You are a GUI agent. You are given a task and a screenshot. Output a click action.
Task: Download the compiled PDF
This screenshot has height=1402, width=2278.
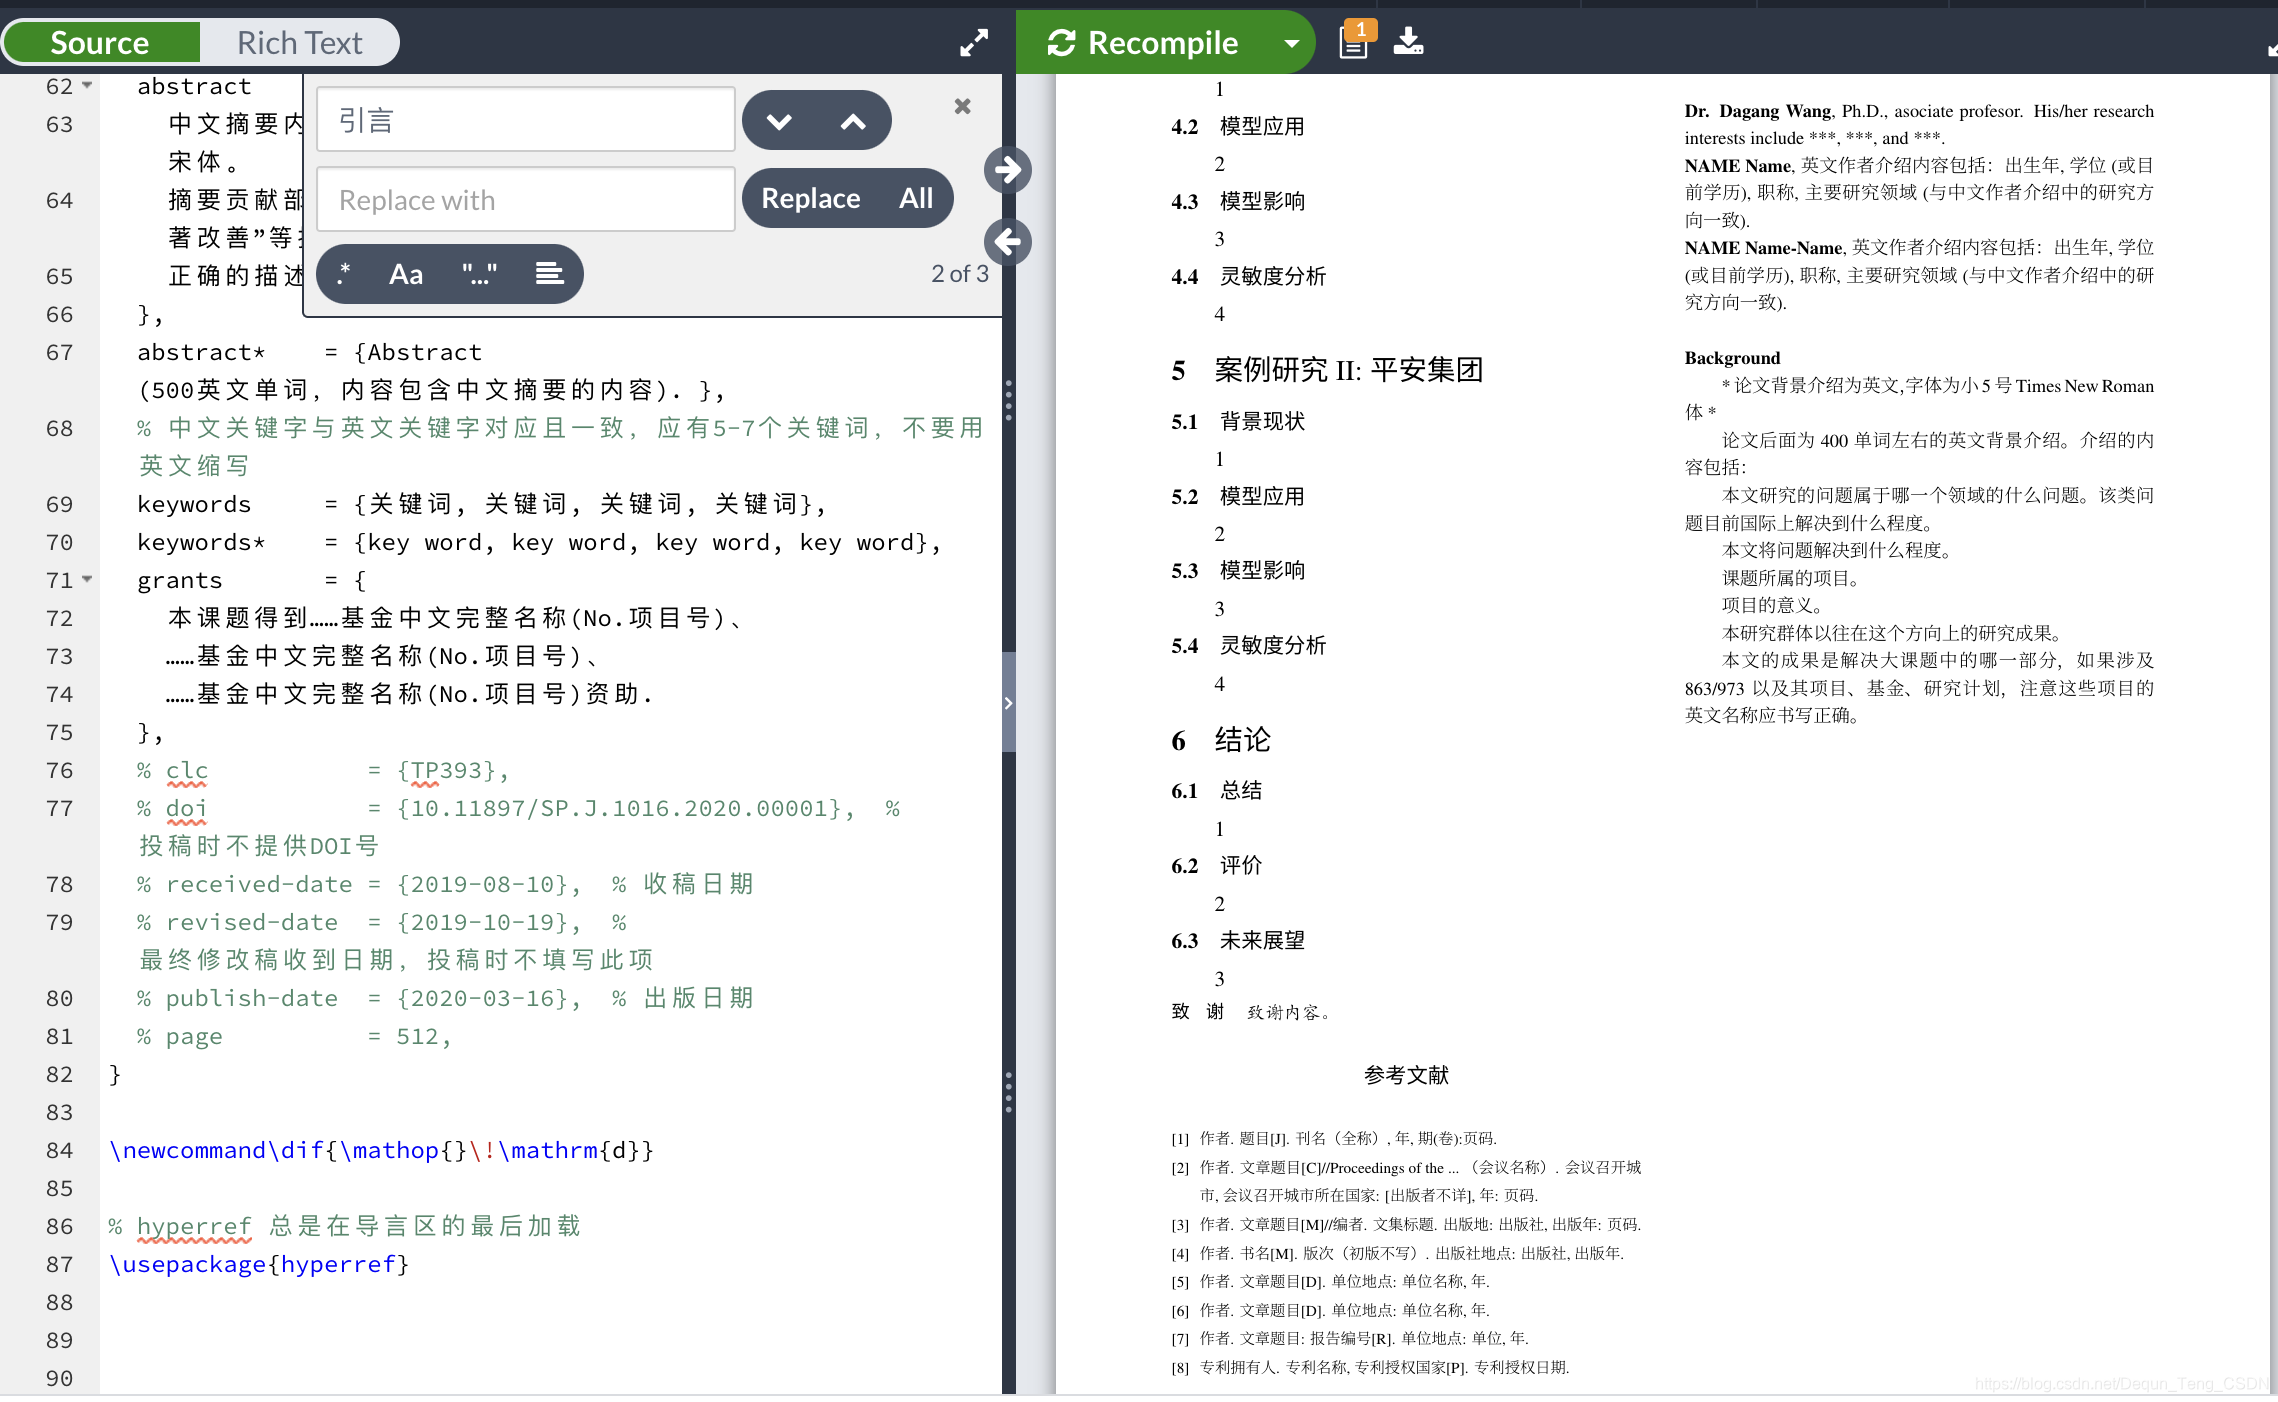point(1409,41)
